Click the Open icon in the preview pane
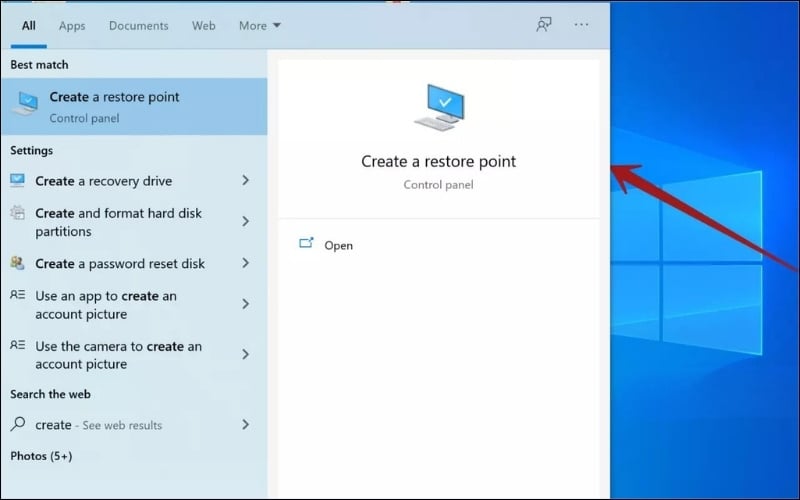 tap(306, 243)
